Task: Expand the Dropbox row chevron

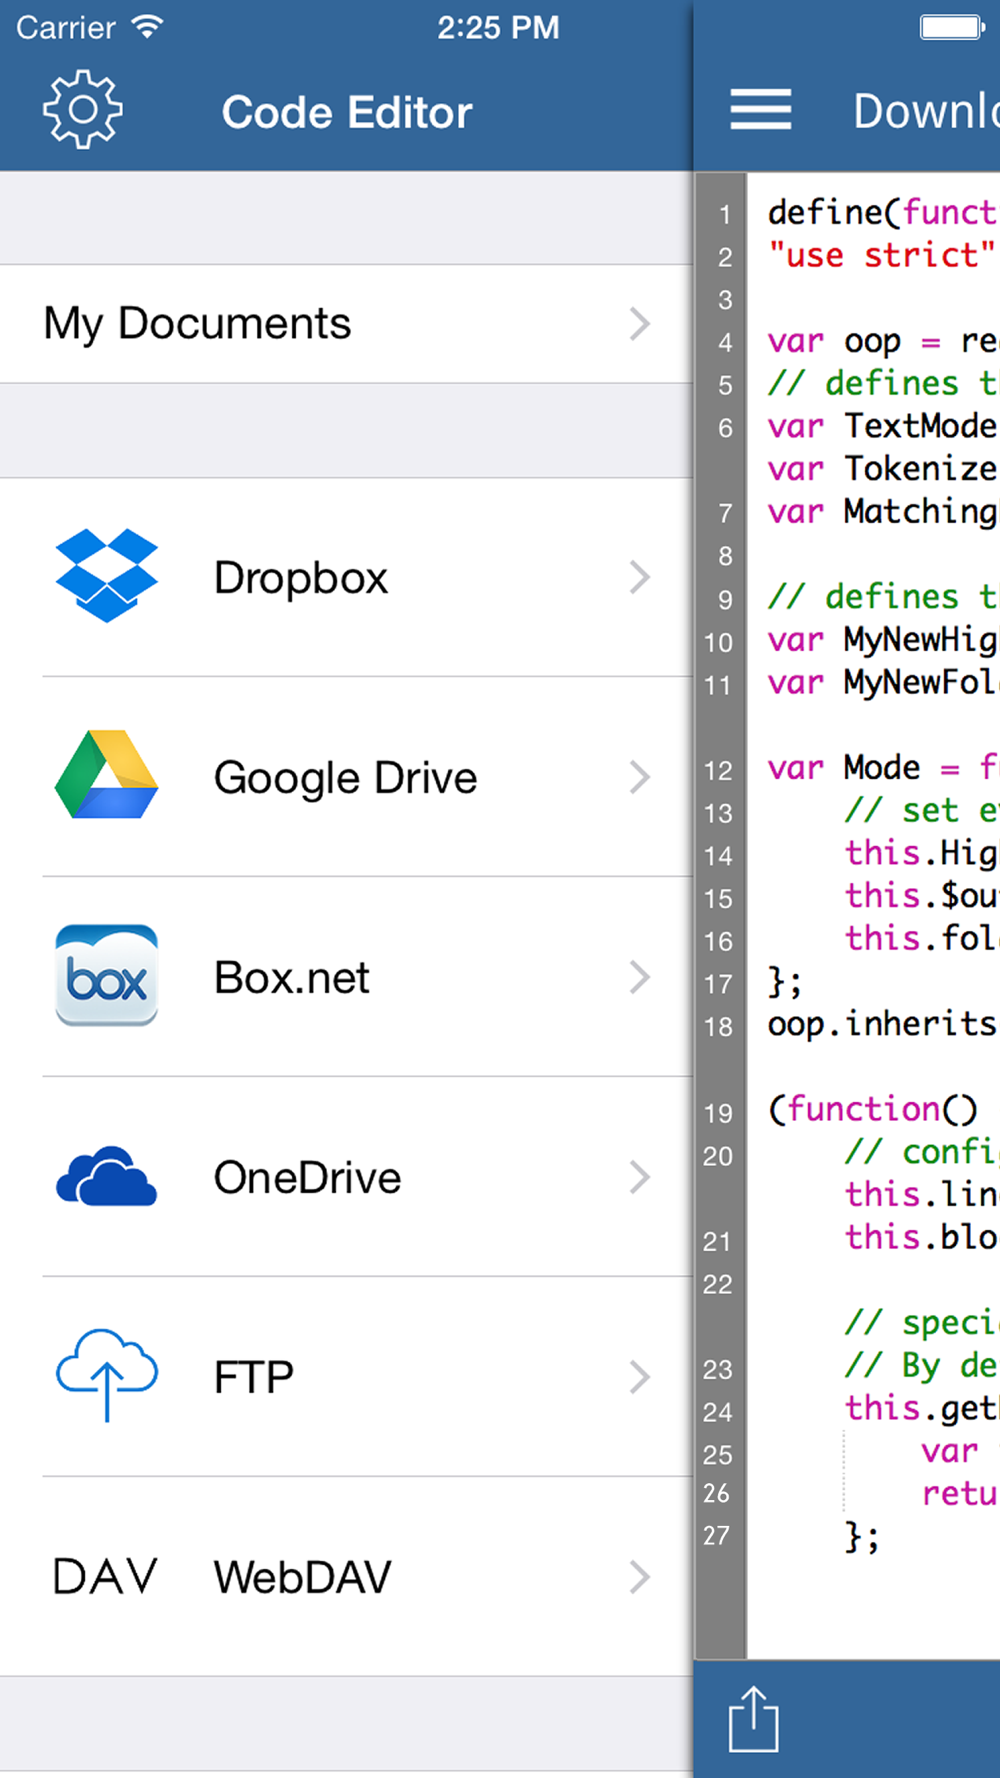Action: (x=640, y=577)
